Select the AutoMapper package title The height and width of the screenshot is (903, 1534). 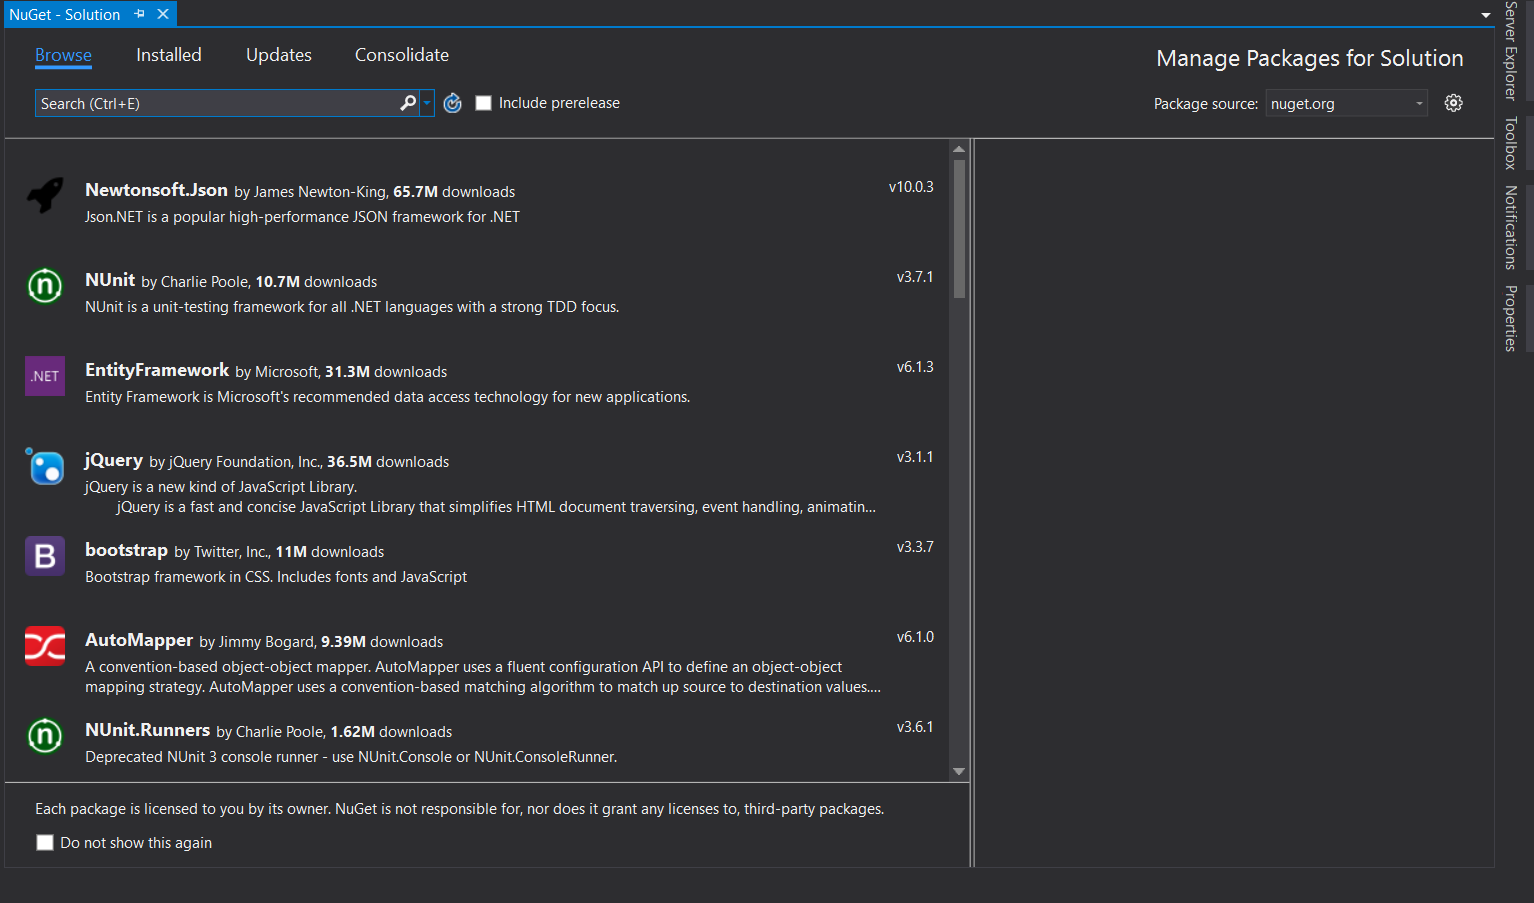coord(139,640)
